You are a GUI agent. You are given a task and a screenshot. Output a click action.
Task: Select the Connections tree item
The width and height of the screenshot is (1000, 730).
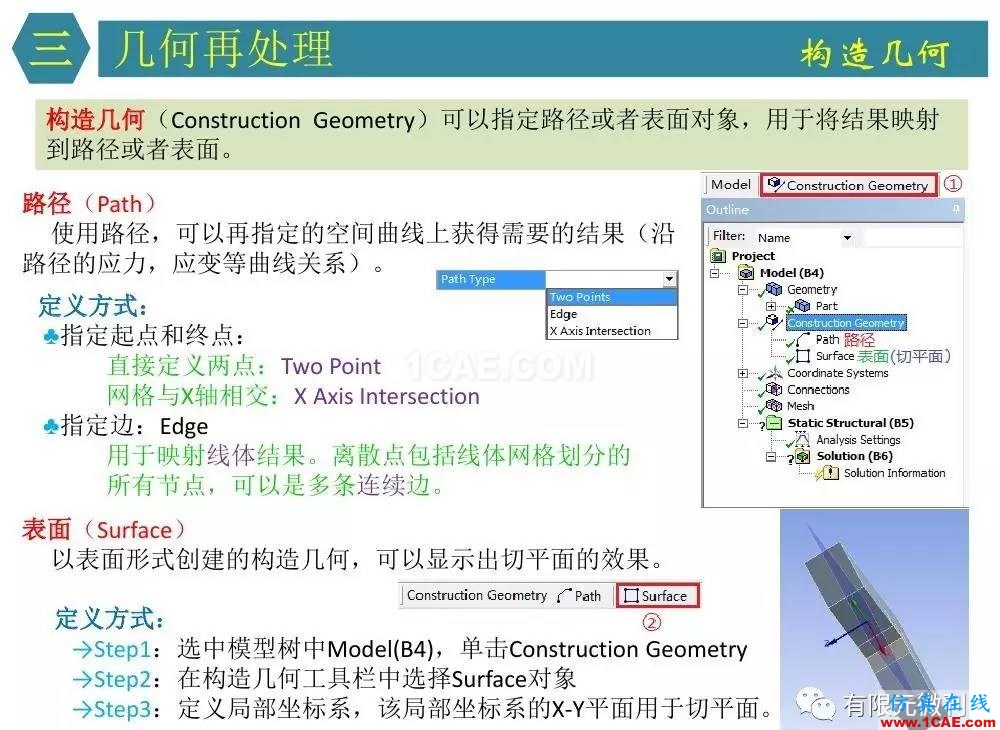pos(818,390)
